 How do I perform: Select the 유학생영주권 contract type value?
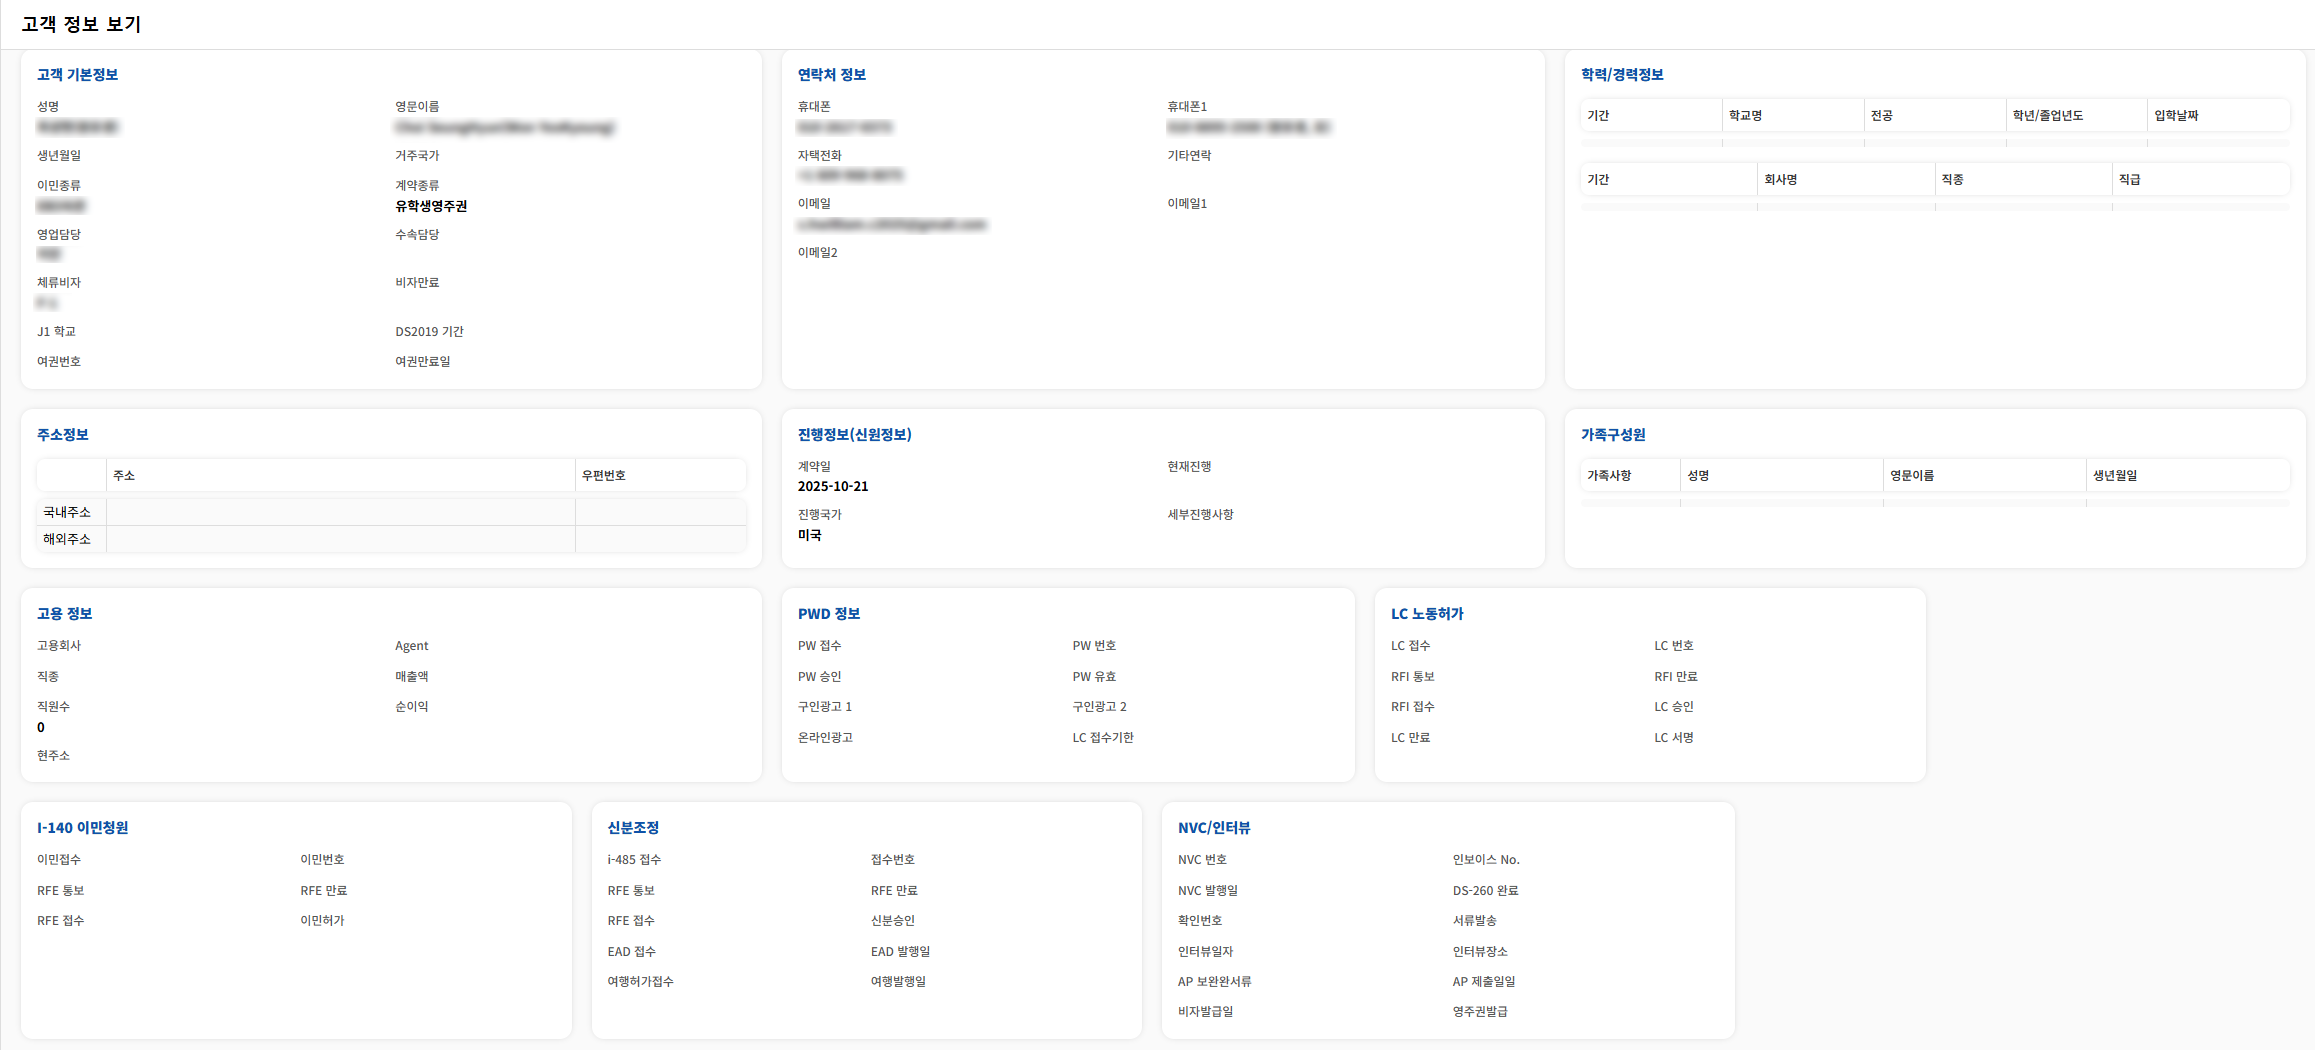(x=431, y=206)
